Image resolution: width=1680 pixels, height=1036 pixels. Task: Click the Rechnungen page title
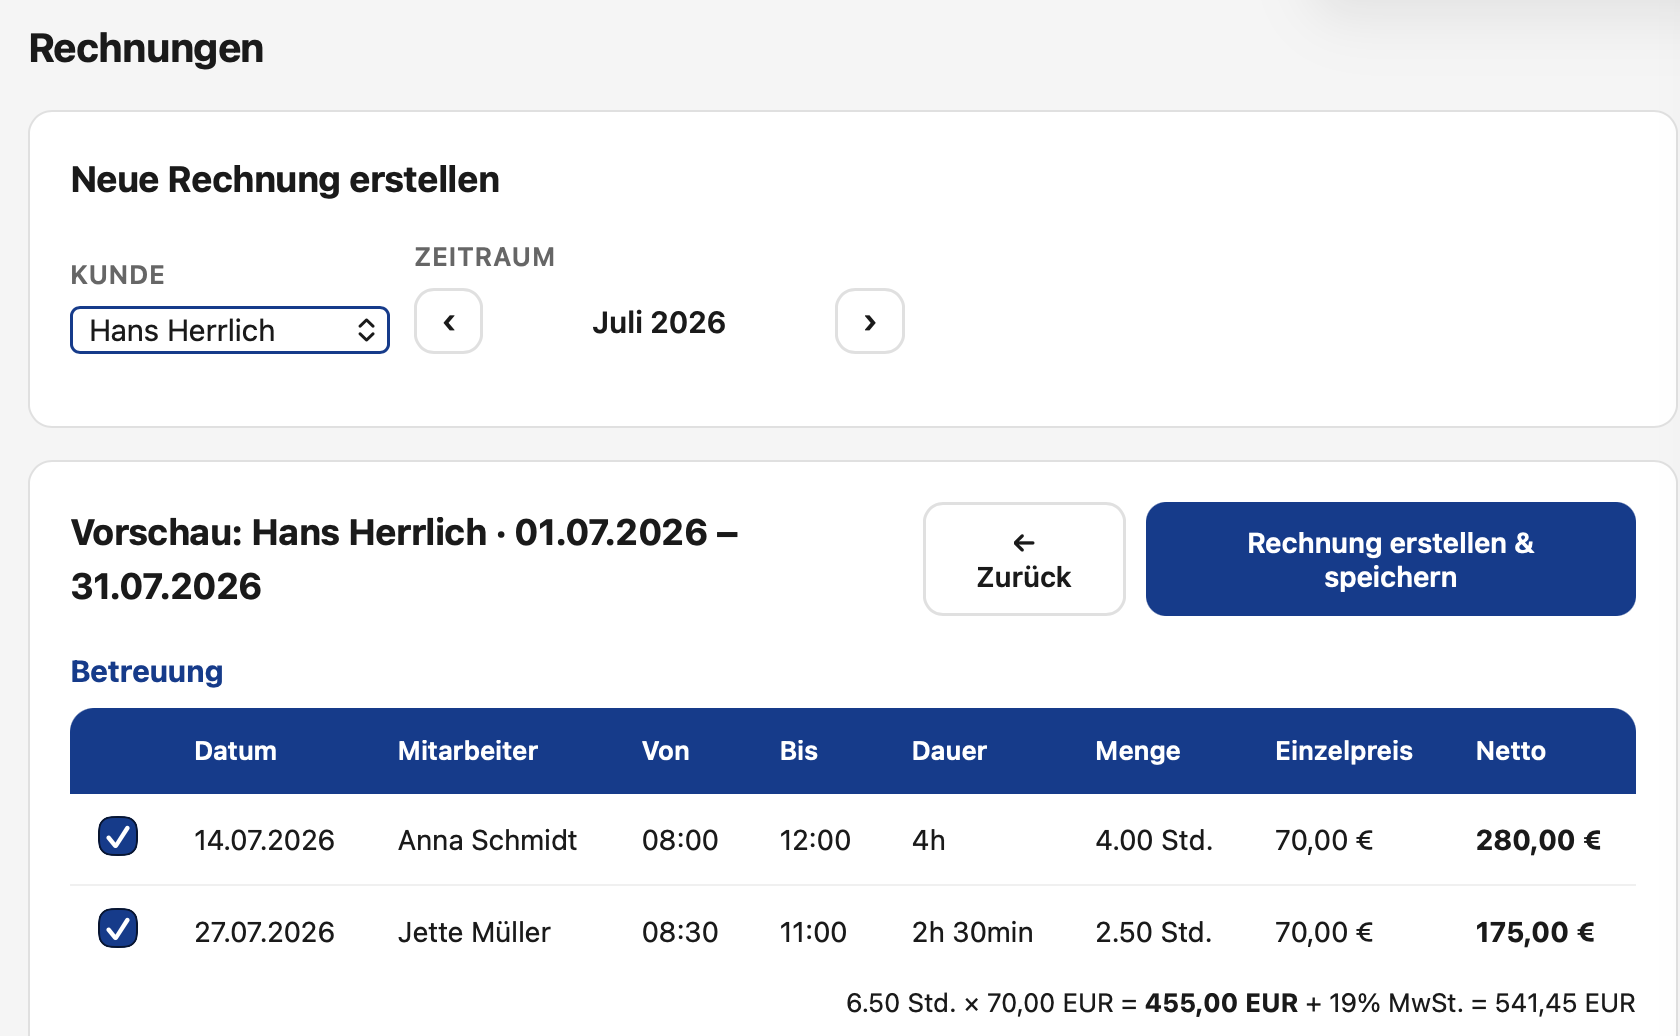point(146,48)
